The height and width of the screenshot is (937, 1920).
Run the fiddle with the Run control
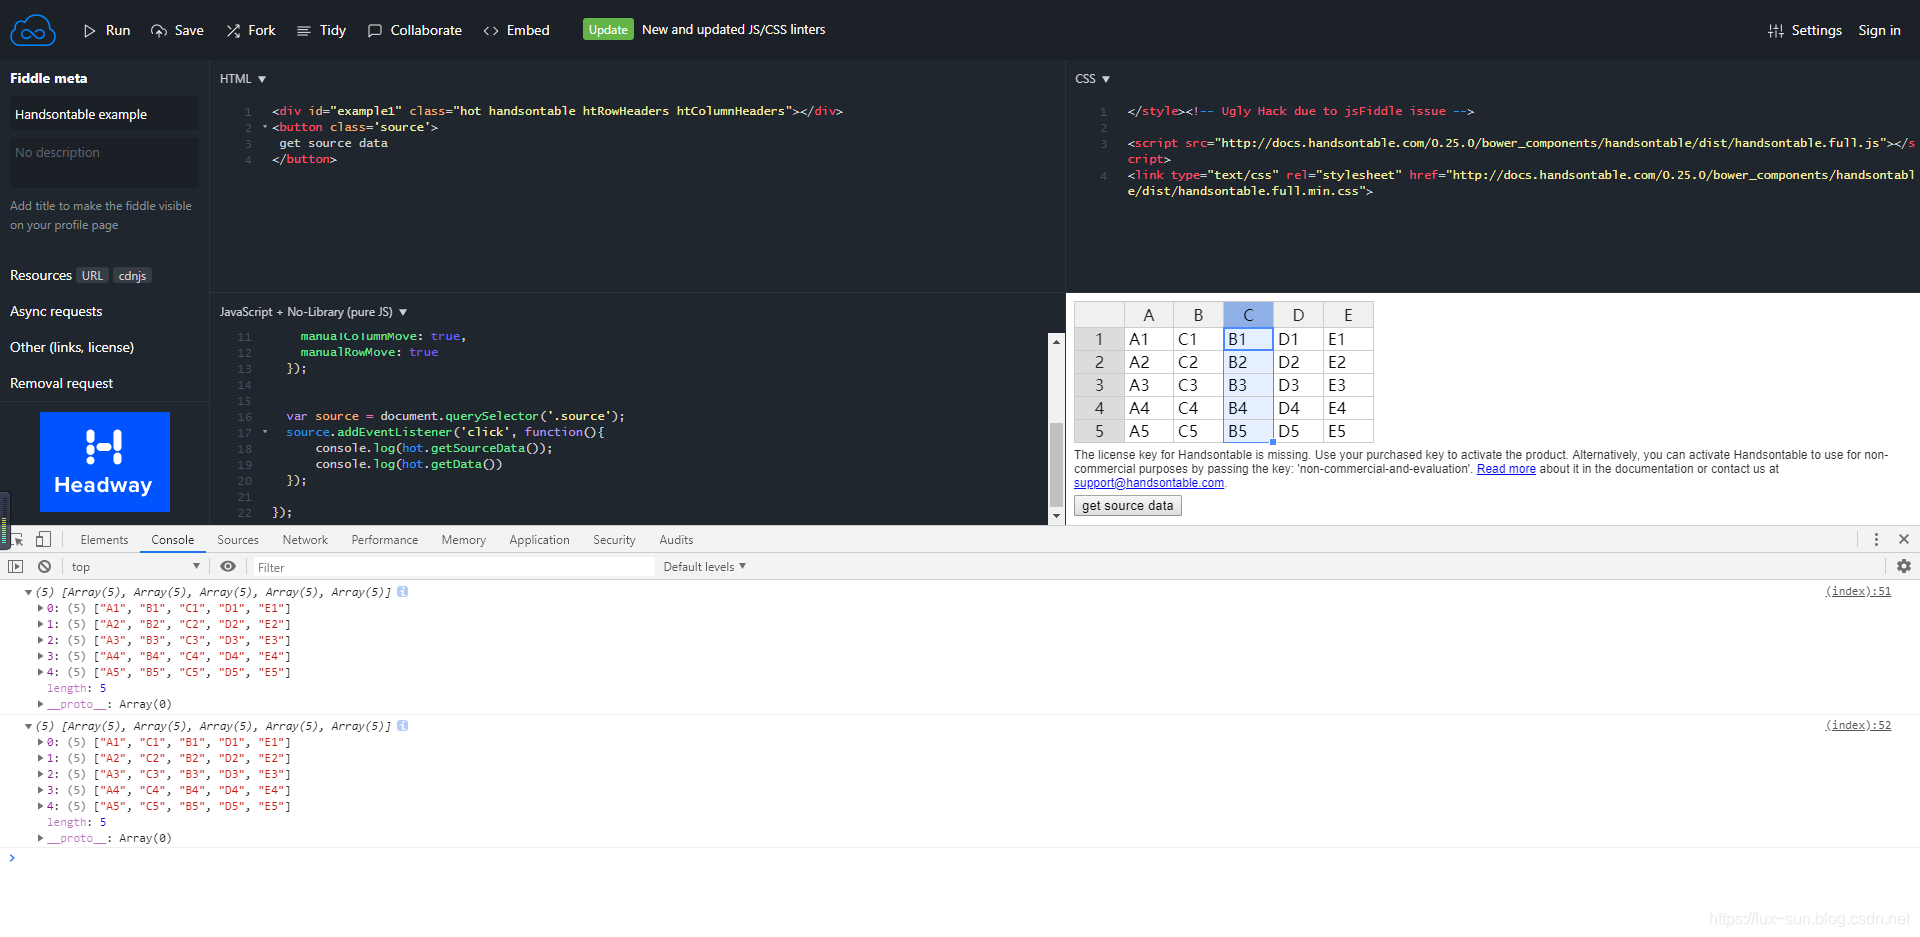tap(106, 30)
